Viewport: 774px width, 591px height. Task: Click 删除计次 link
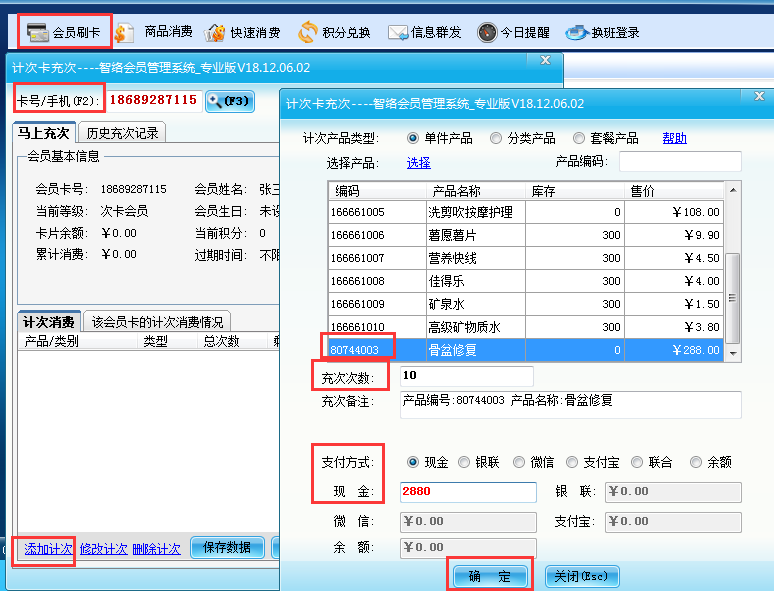tap(156, 549)
